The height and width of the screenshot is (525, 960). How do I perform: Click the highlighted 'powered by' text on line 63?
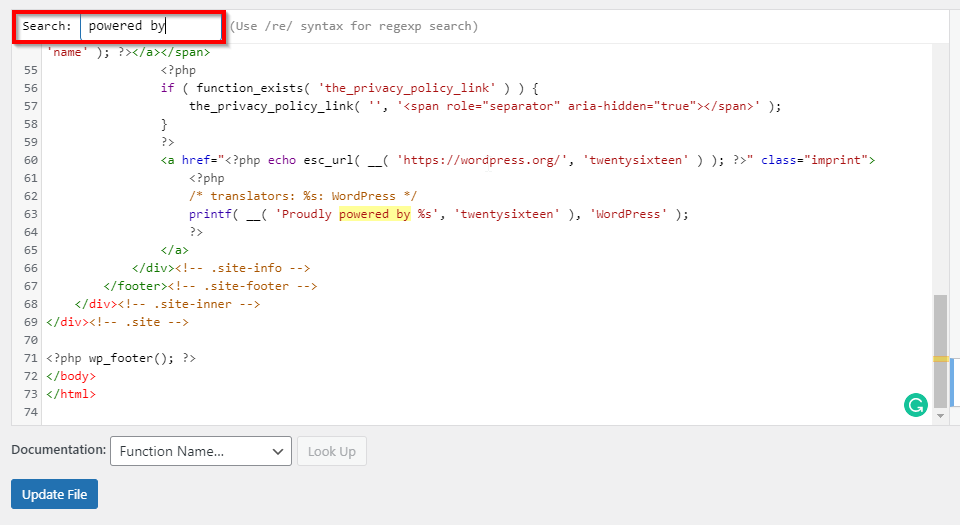pos(375,214)
